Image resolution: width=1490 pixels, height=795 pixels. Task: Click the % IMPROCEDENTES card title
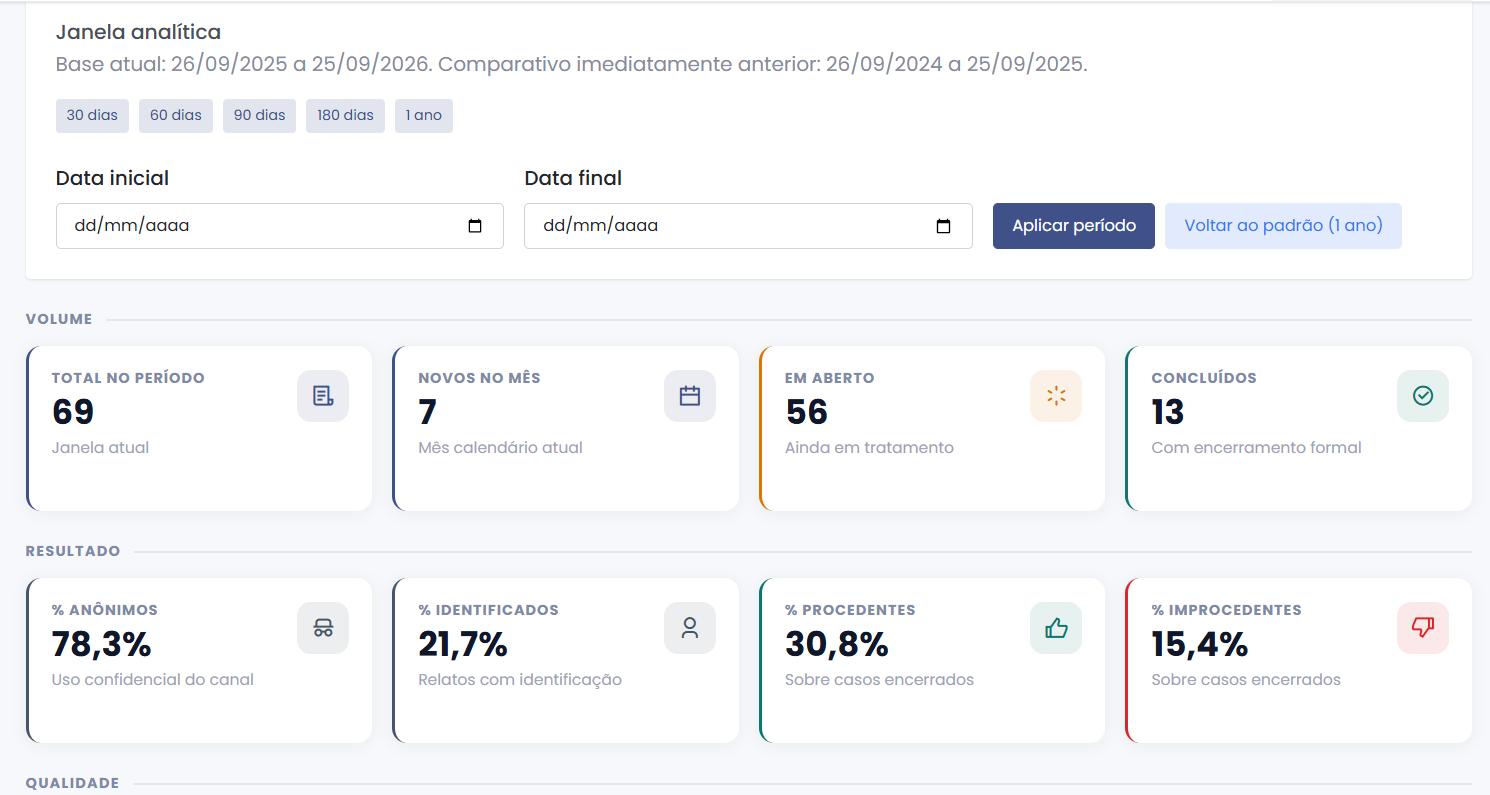pos(1226,610)
